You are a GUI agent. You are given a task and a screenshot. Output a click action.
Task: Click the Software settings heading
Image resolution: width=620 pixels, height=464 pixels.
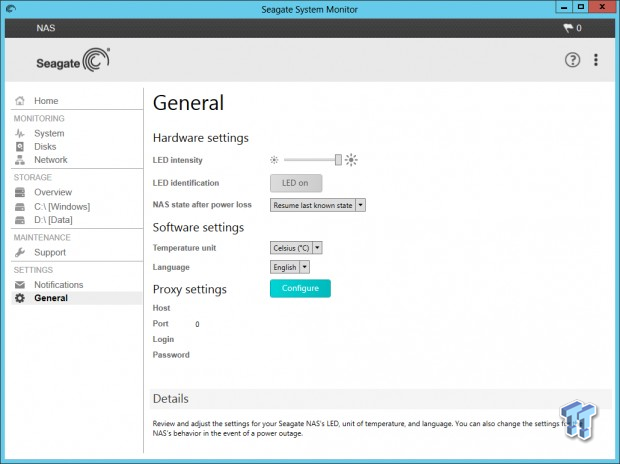(198, 227)
